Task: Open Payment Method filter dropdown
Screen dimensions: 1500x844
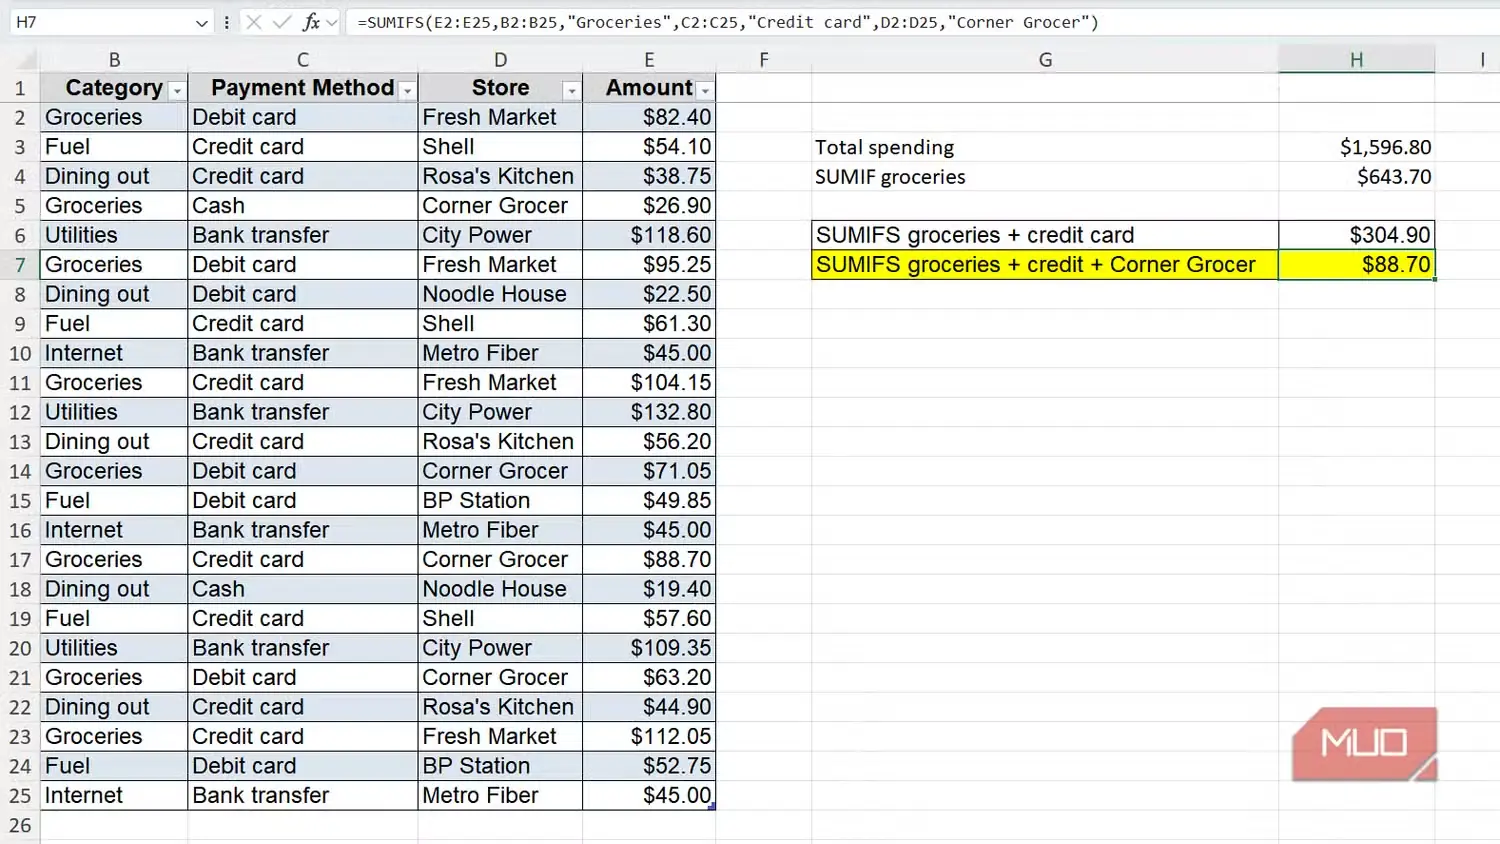Action: [x=407, y=90]
